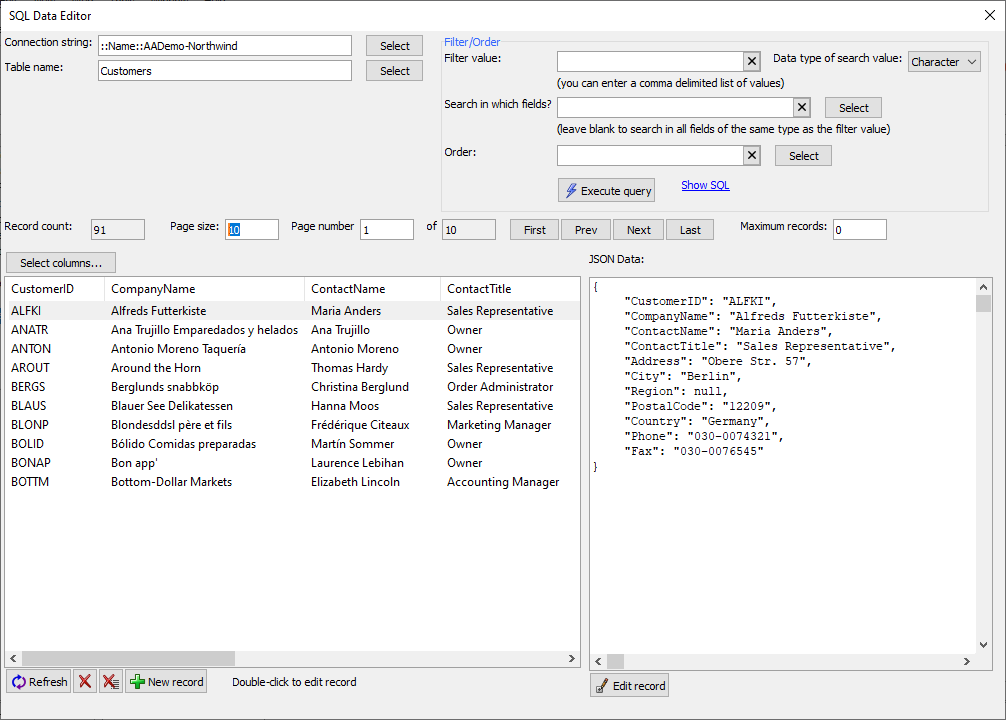Click the grid scrollbar's left arrow
This screenshot has width=1006, height=720.
pyautogui.click(x=13, y=658)
